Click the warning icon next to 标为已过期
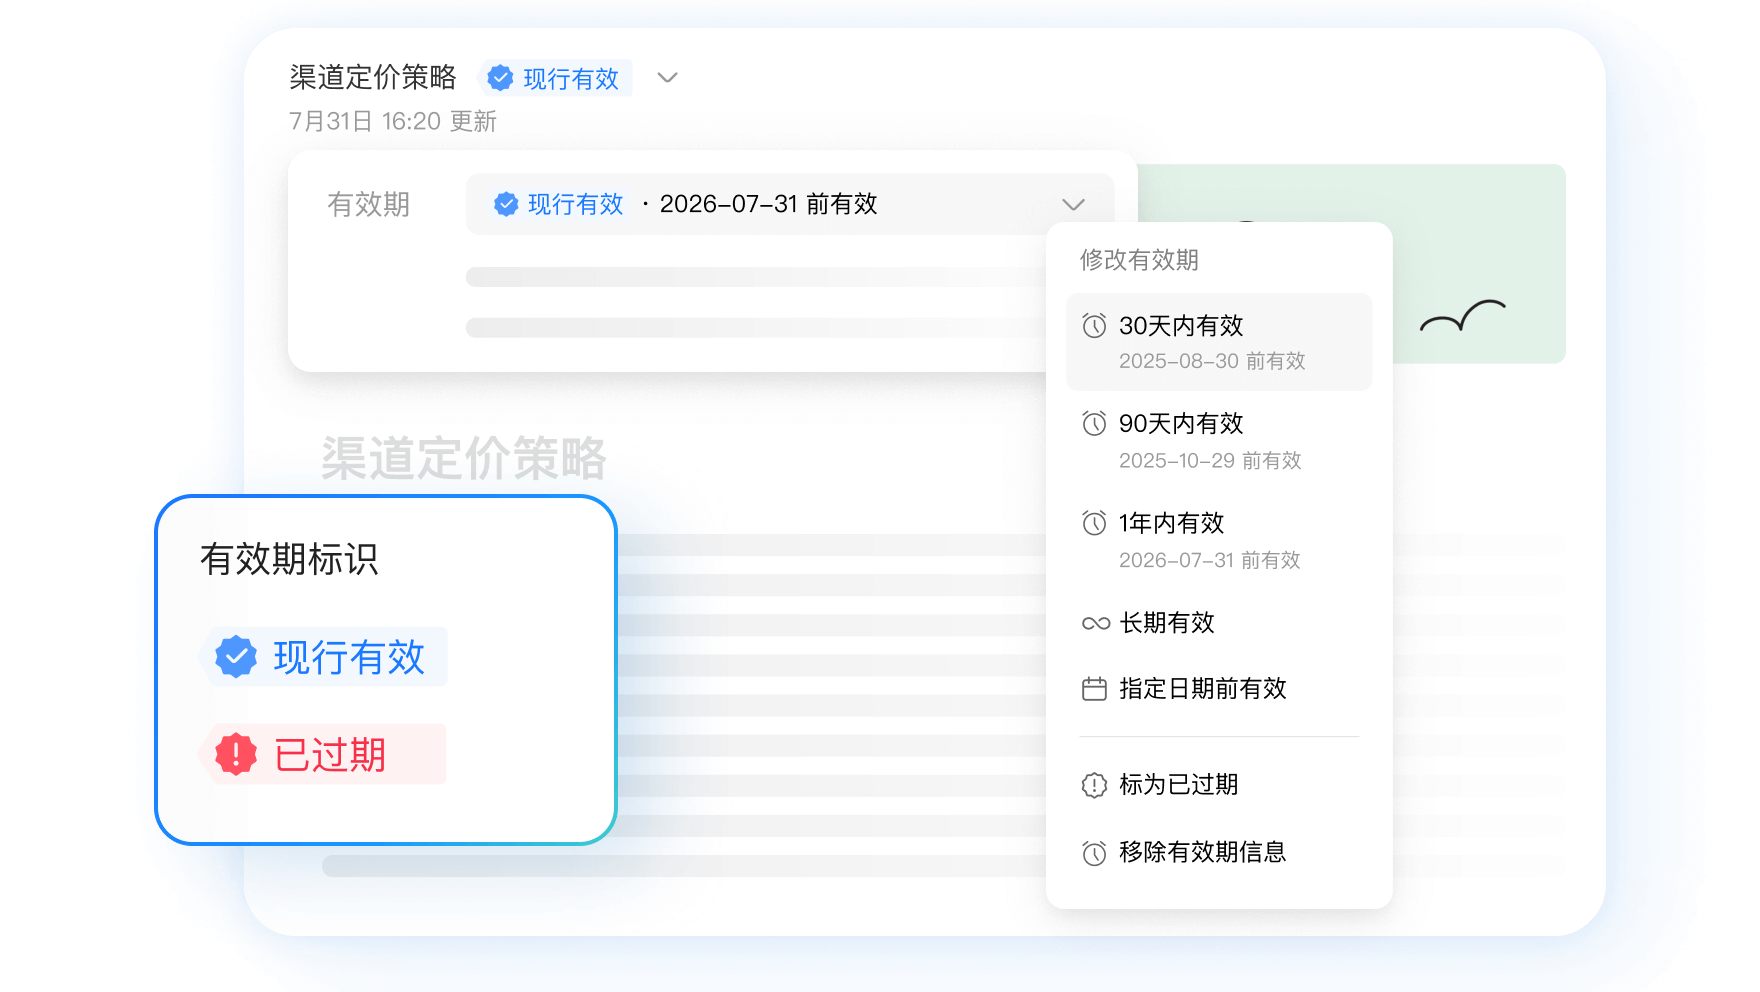Screen dimensions: 1760x992 pos(1095,785)
